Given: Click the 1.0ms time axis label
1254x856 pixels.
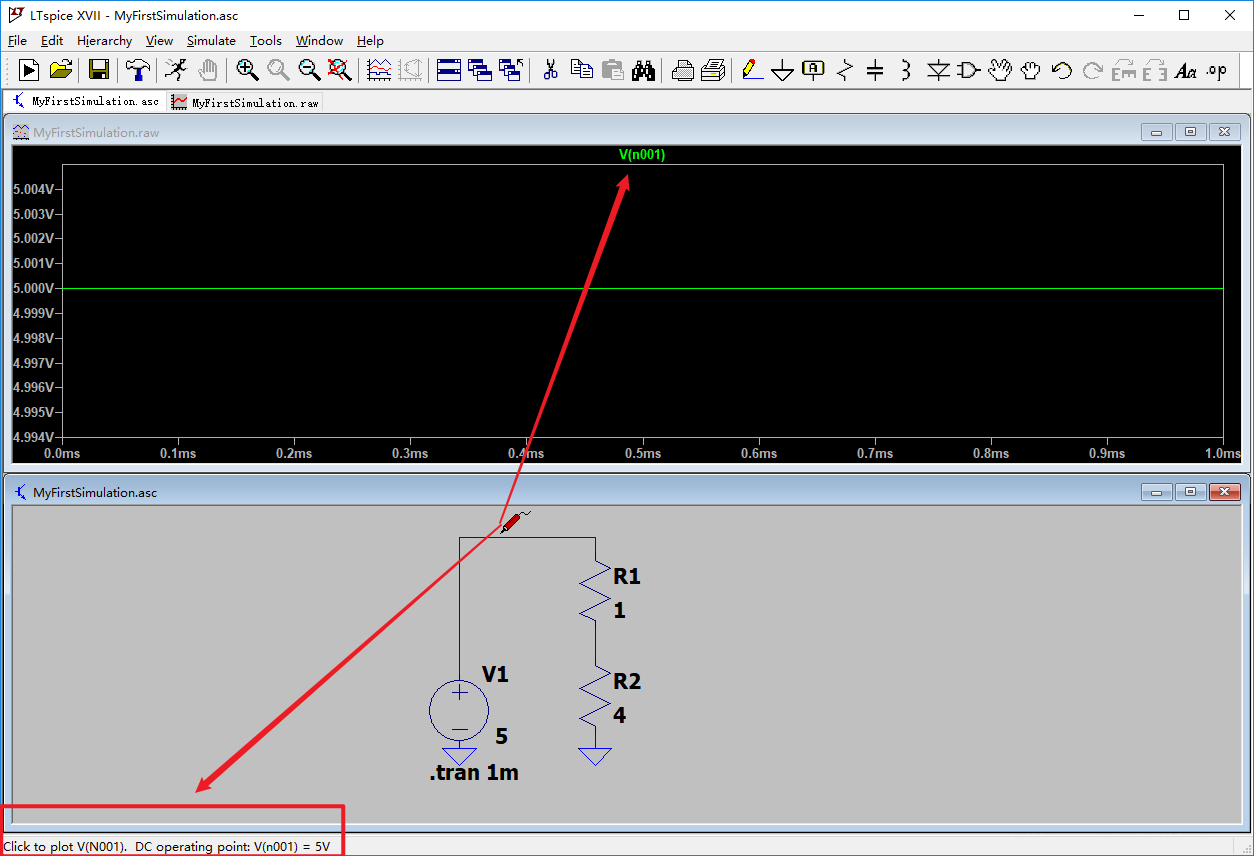Looking at the screenshot, I should 1223,453.
